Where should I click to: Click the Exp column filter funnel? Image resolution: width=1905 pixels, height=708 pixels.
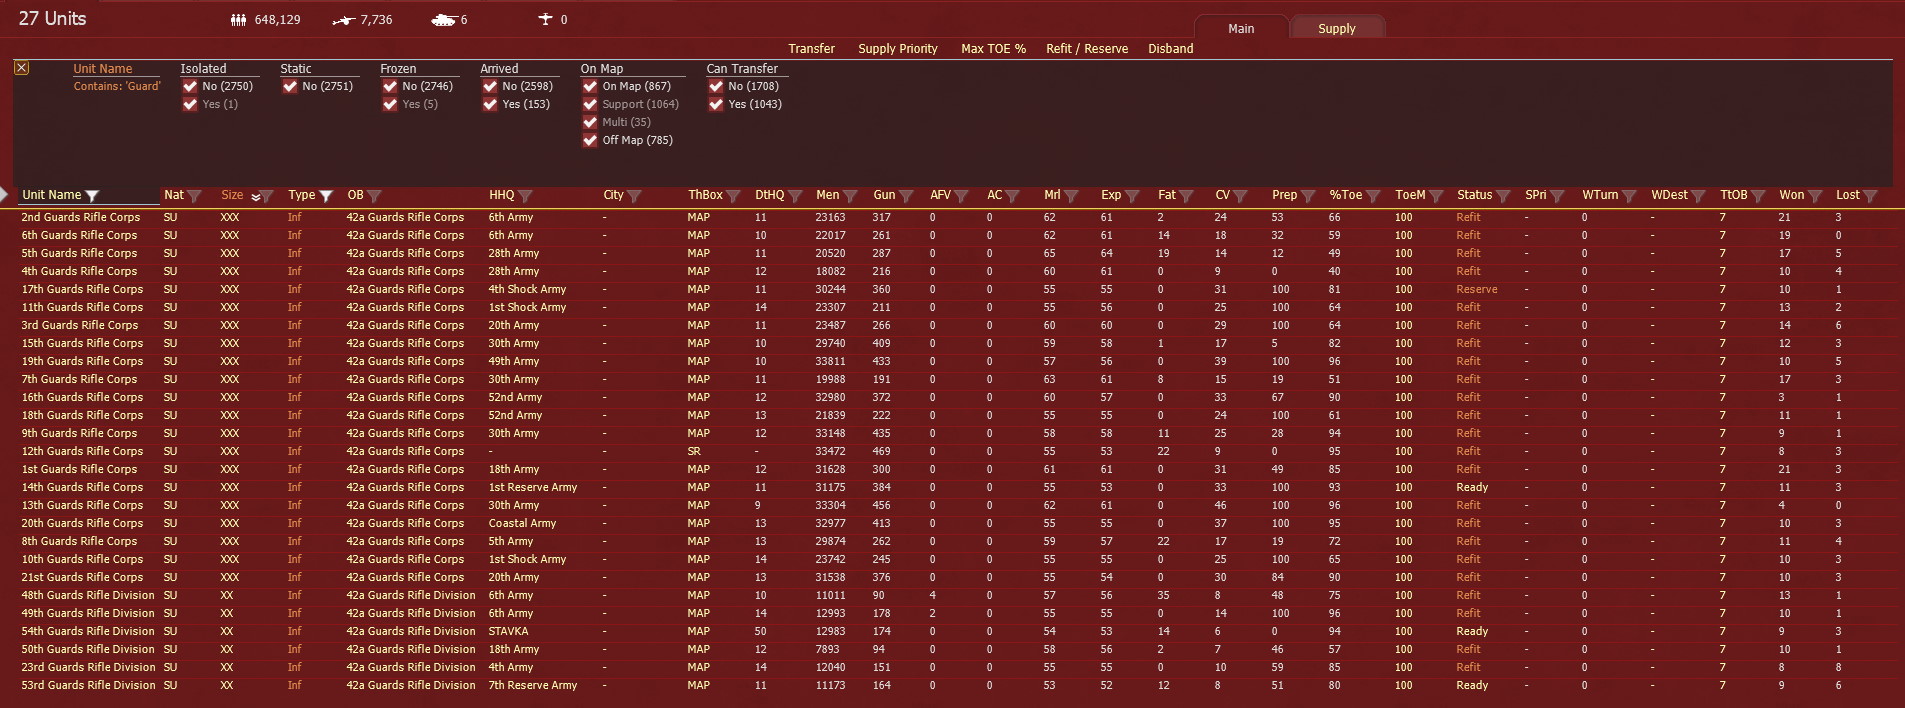[x=1133, y=196]
